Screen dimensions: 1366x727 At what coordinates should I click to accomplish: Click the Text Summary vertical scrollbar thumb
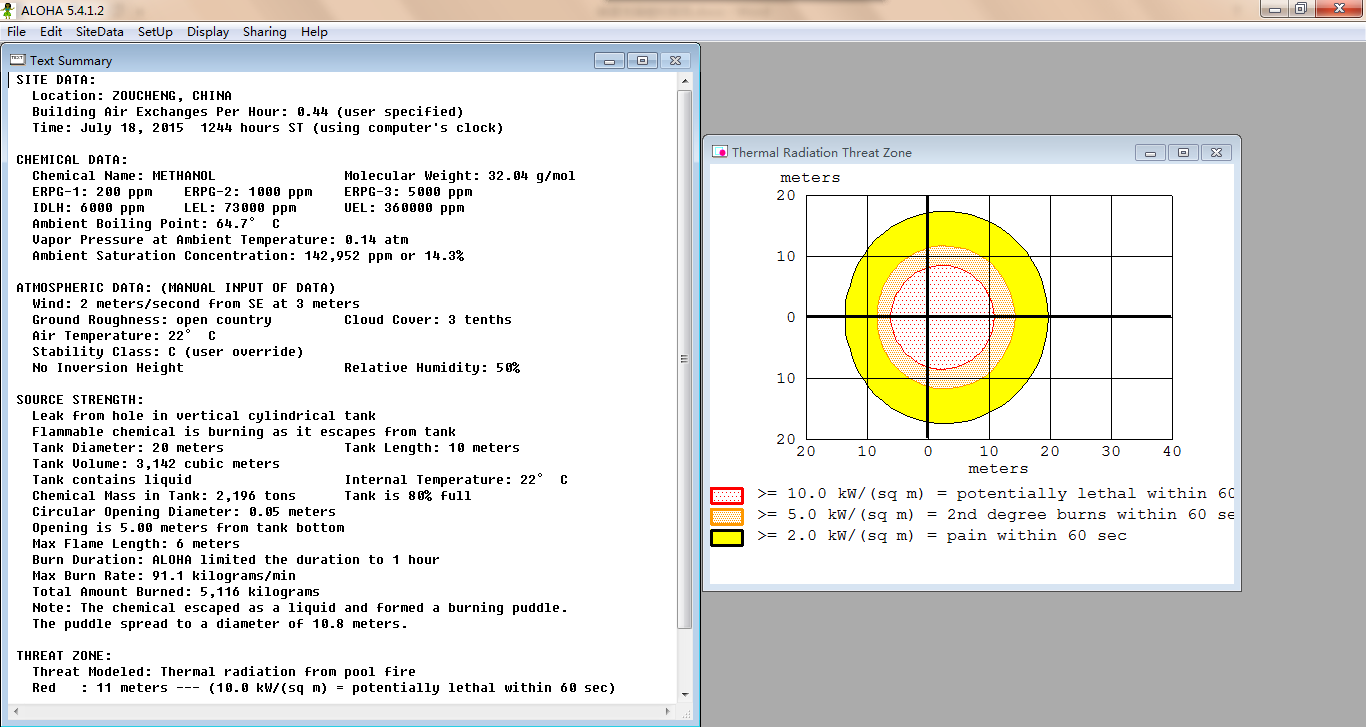[685, 358]
